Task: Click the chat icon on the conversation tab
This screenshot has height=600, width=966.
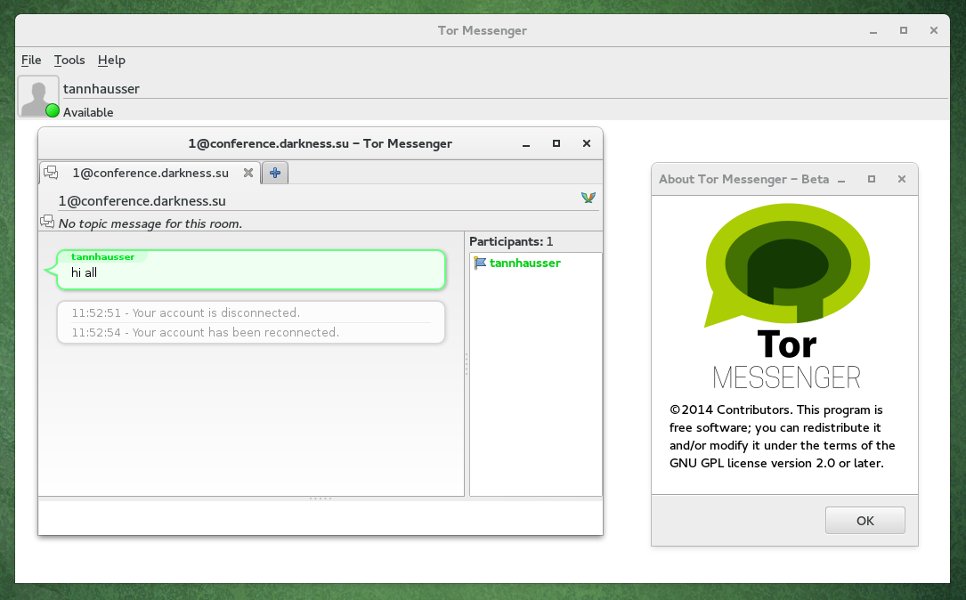Action: pyautogui.click(x=51, y=172)
